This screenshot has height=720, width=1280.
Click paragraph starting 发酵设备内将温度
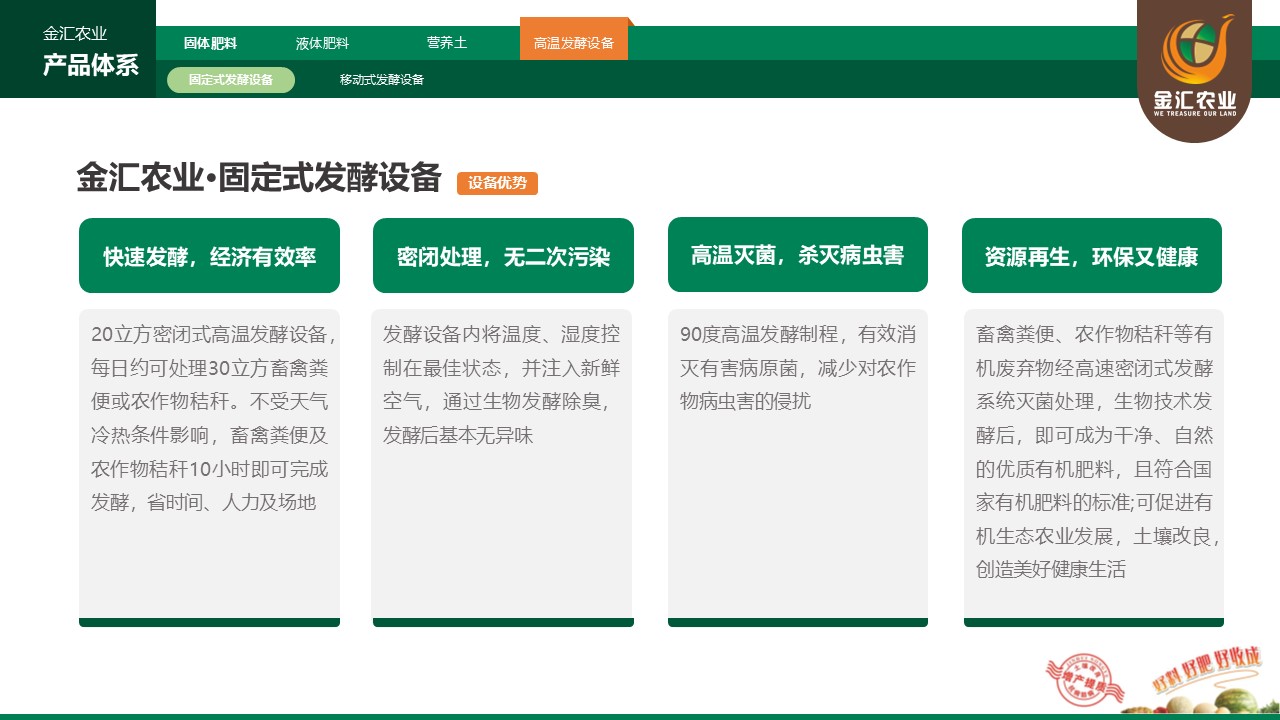coord(501,385)
